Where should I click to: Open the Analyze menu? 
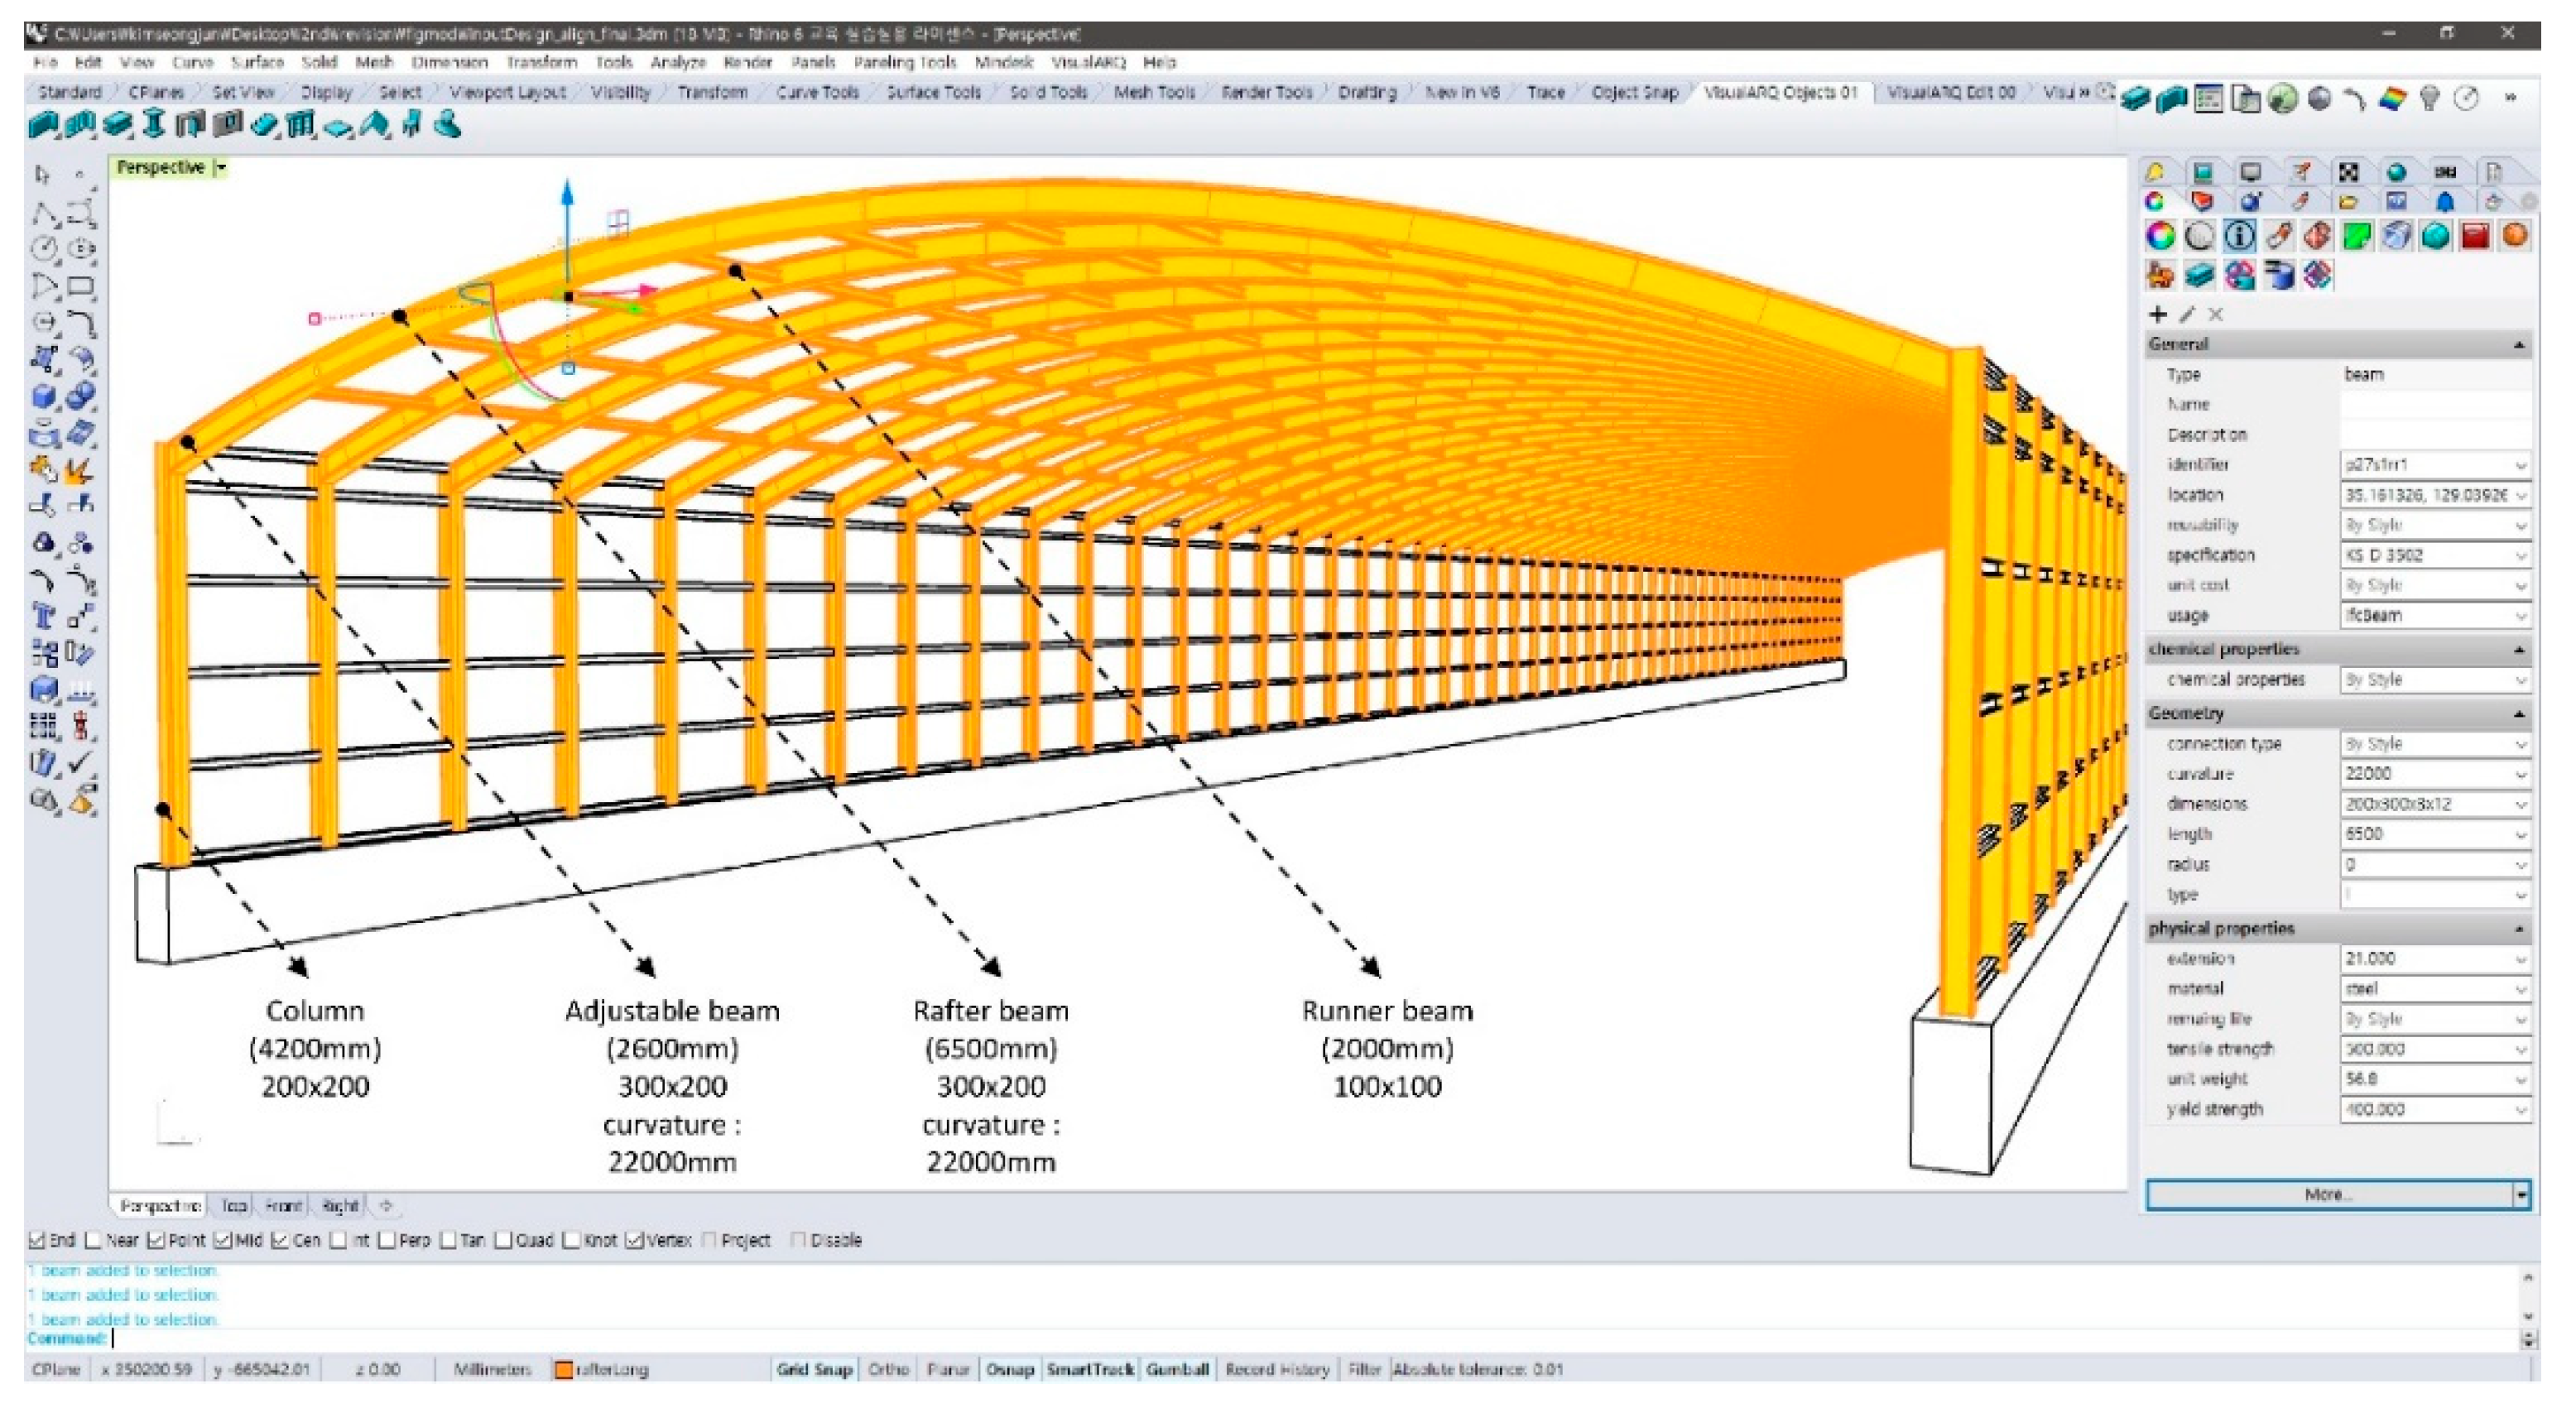pos(678,62)
